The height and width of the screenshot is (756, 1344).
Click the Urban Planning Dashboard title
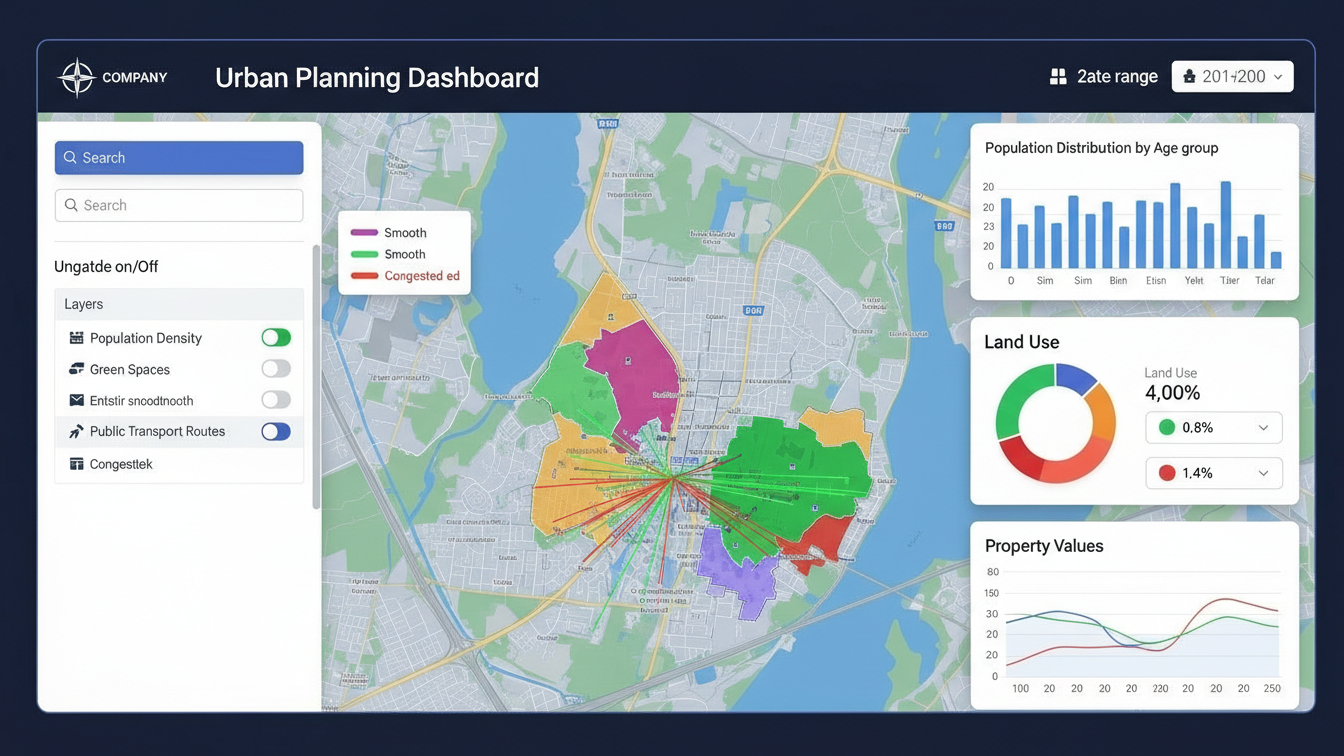tap(377, 77)
